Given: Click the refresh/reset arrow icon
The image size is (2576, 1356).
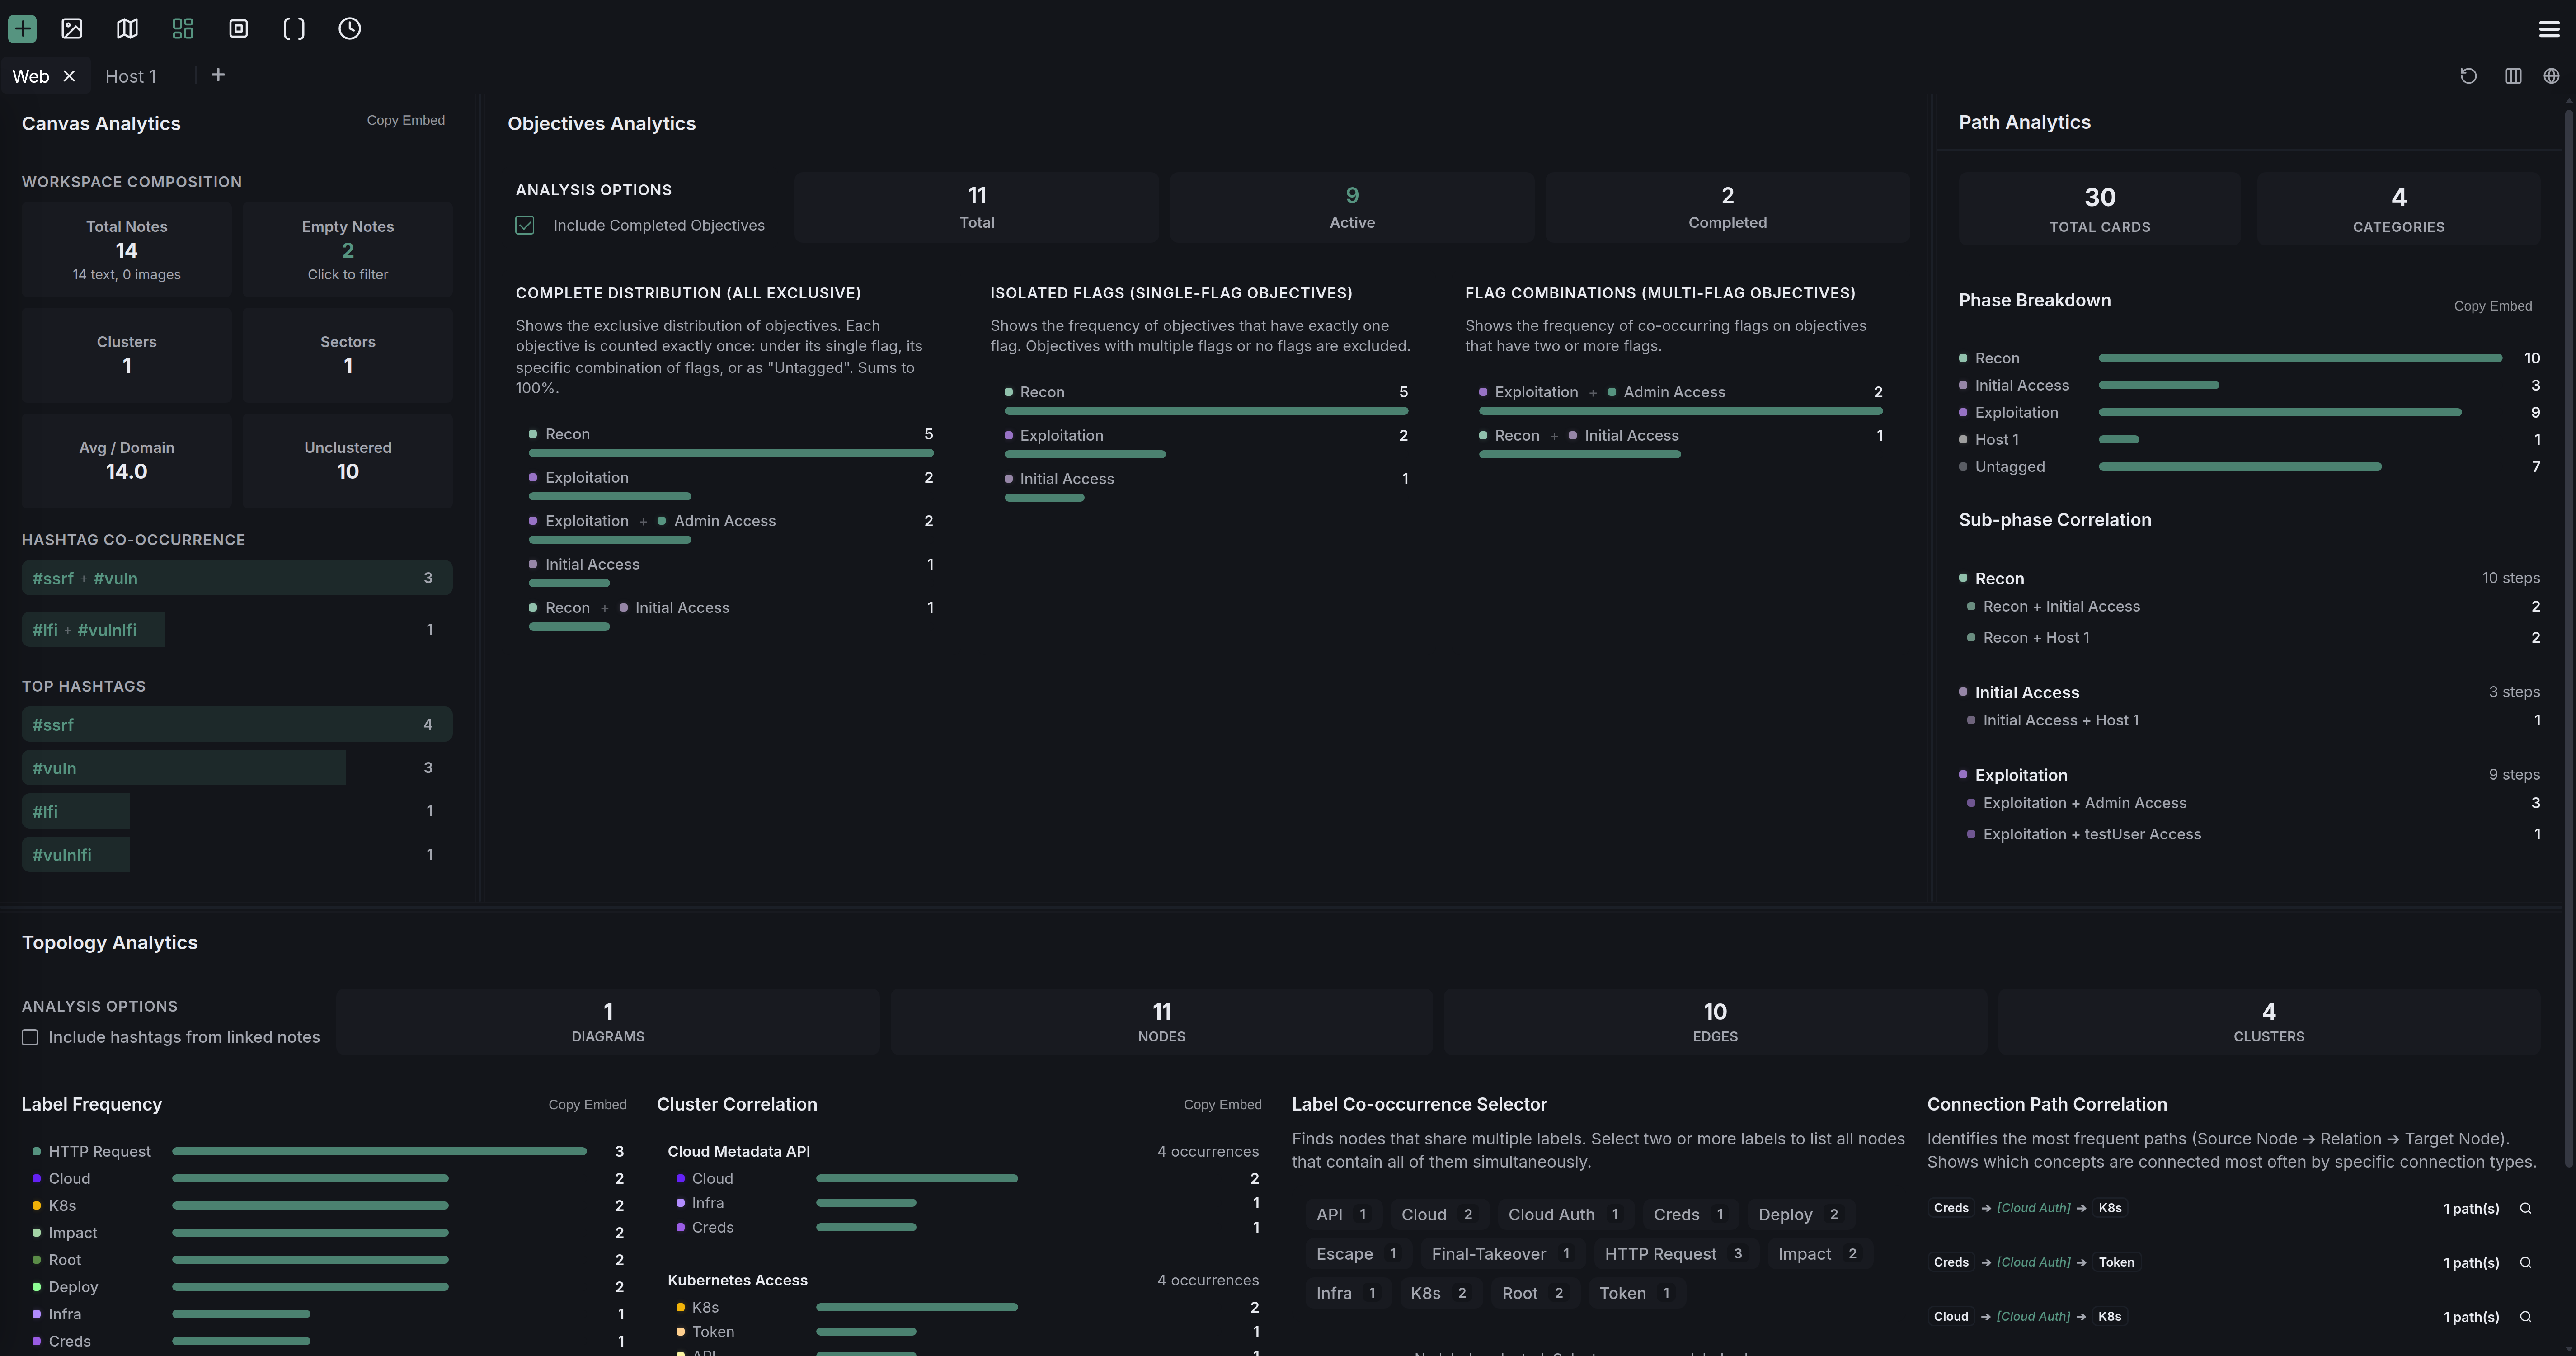Looking at the screenshot, I should tap(2468, 76).
